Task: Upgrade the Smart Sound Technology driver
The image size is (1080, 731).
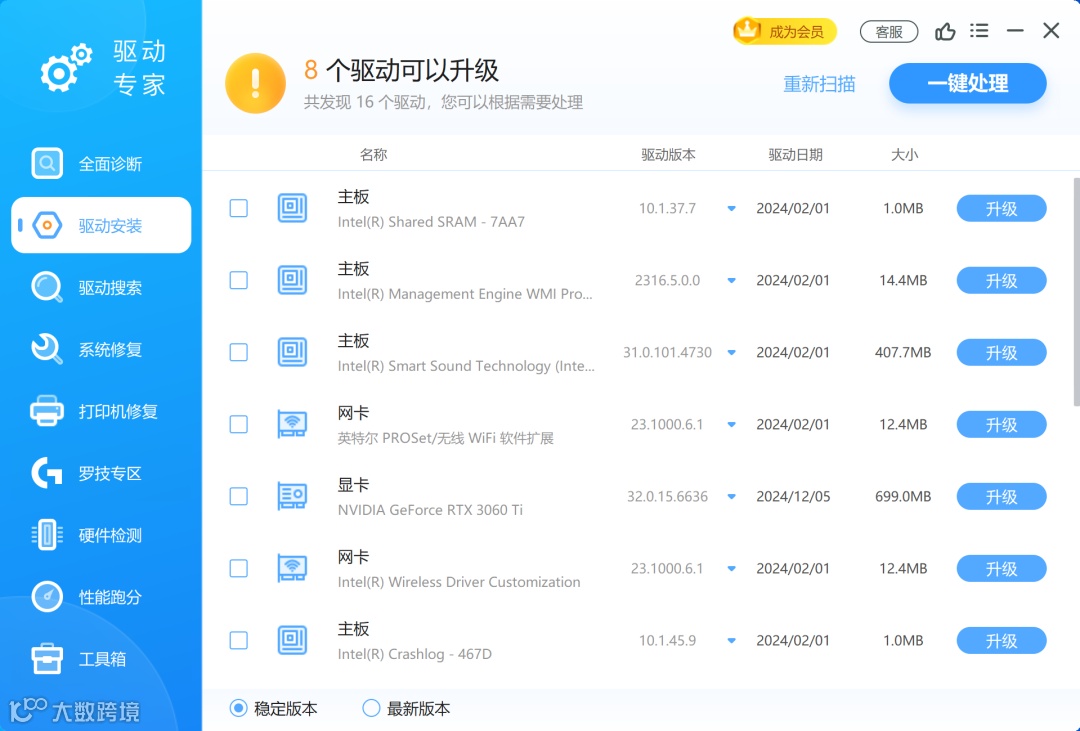Action: tap(1001, 353)
